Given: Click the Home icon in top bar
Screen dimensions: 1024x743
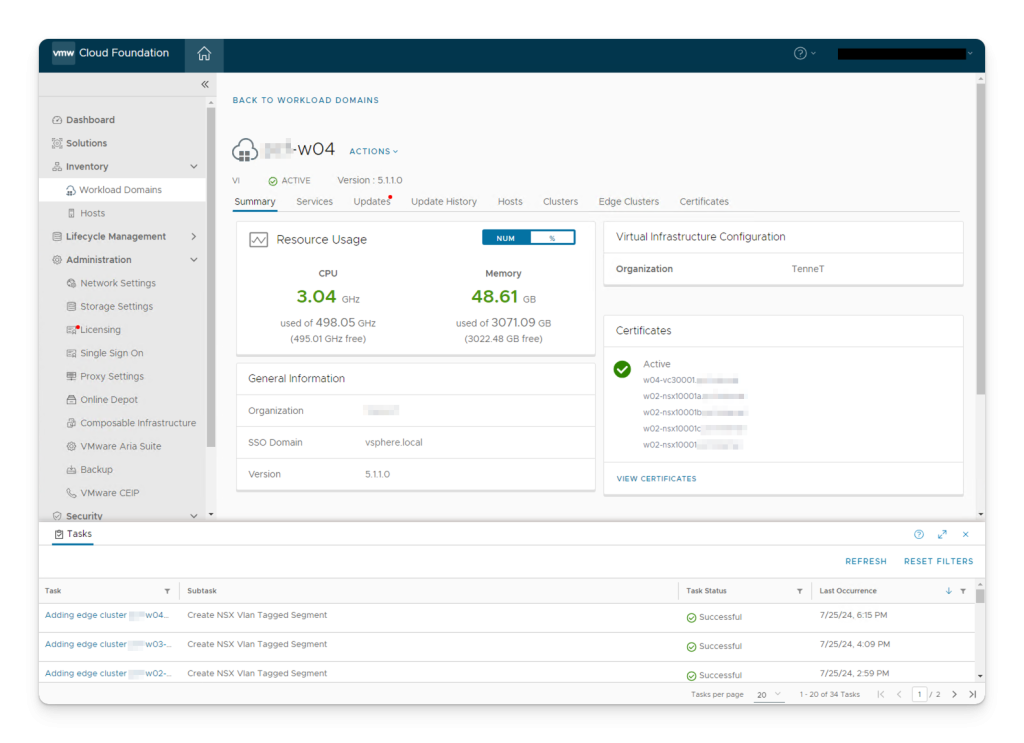Looking at the screenshot, I should 204,54.
